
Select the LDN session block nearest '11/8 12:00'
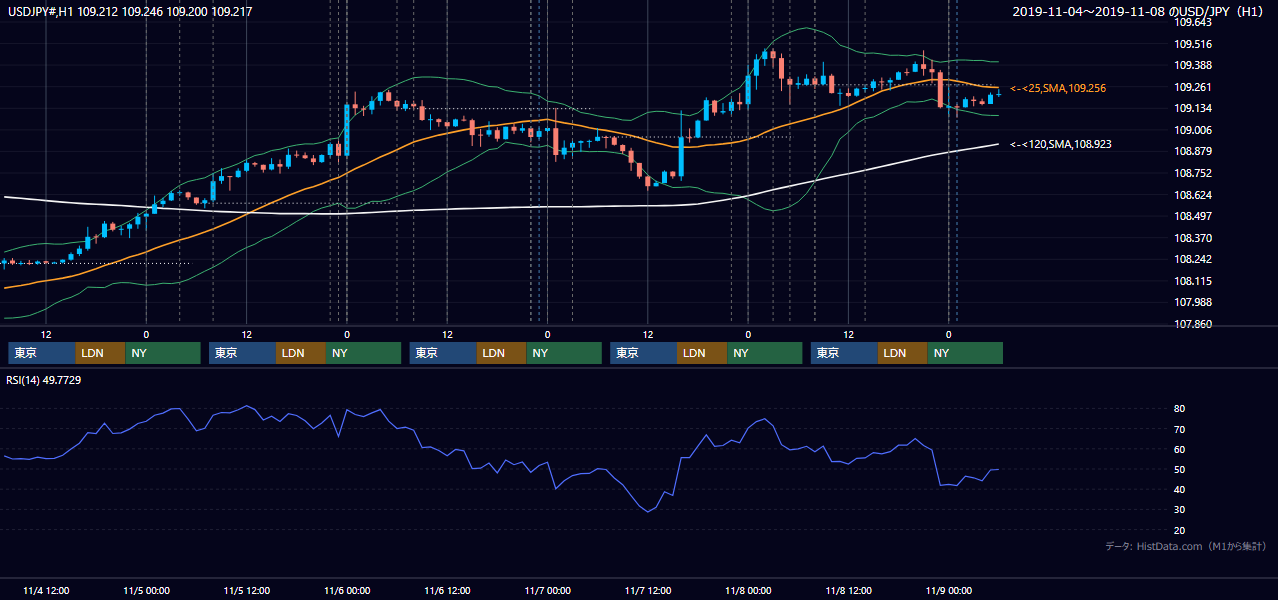[902, 353]
